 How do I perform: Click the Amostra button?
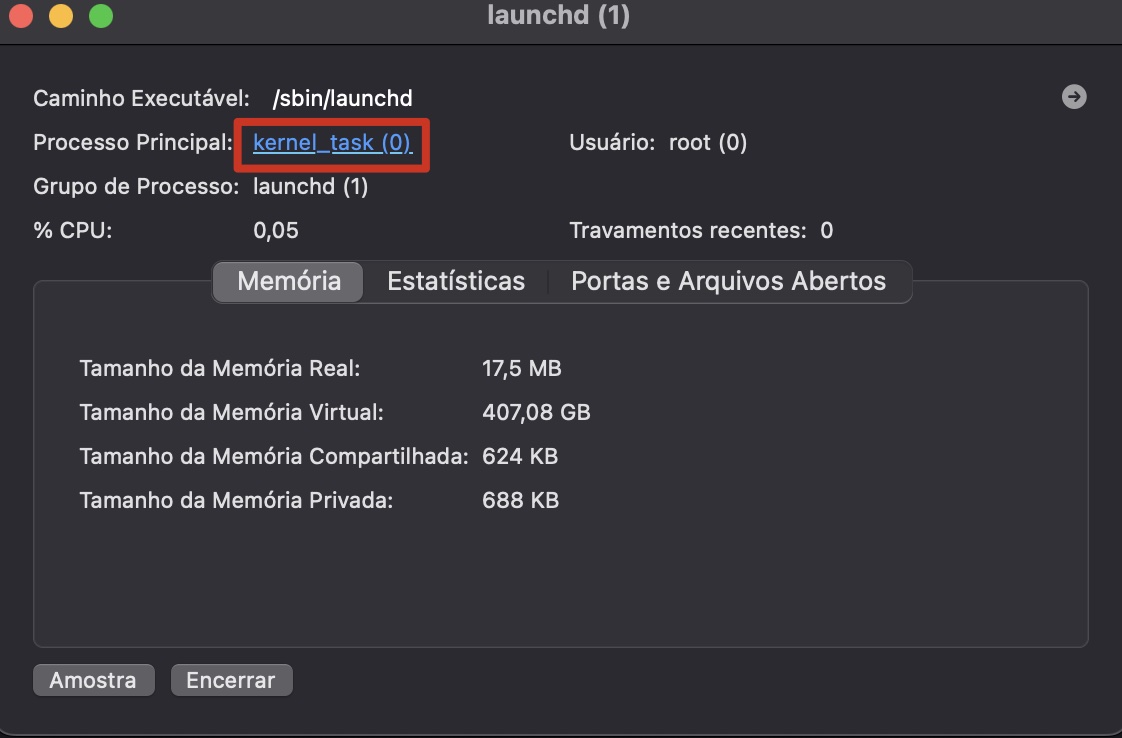[x=93, y=680]
